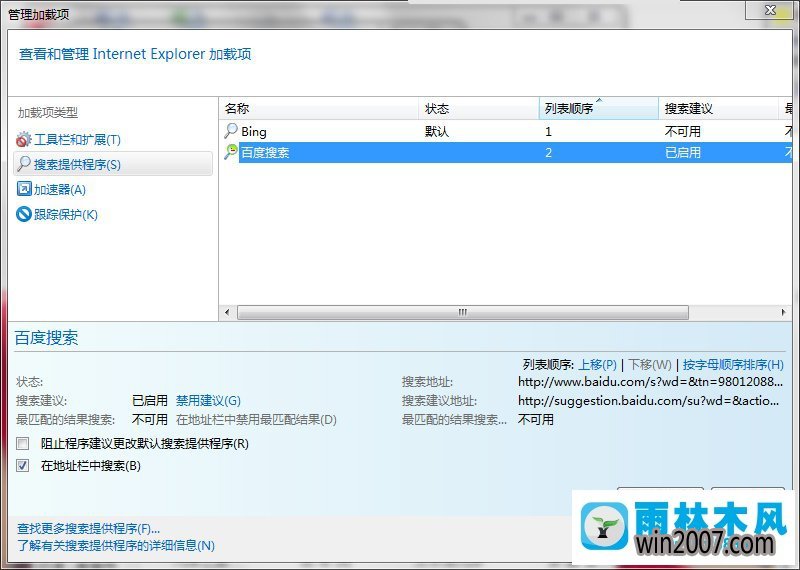
Task: Click the horizontal scrollbar thumb in list
Action: (x=463, y=312)
